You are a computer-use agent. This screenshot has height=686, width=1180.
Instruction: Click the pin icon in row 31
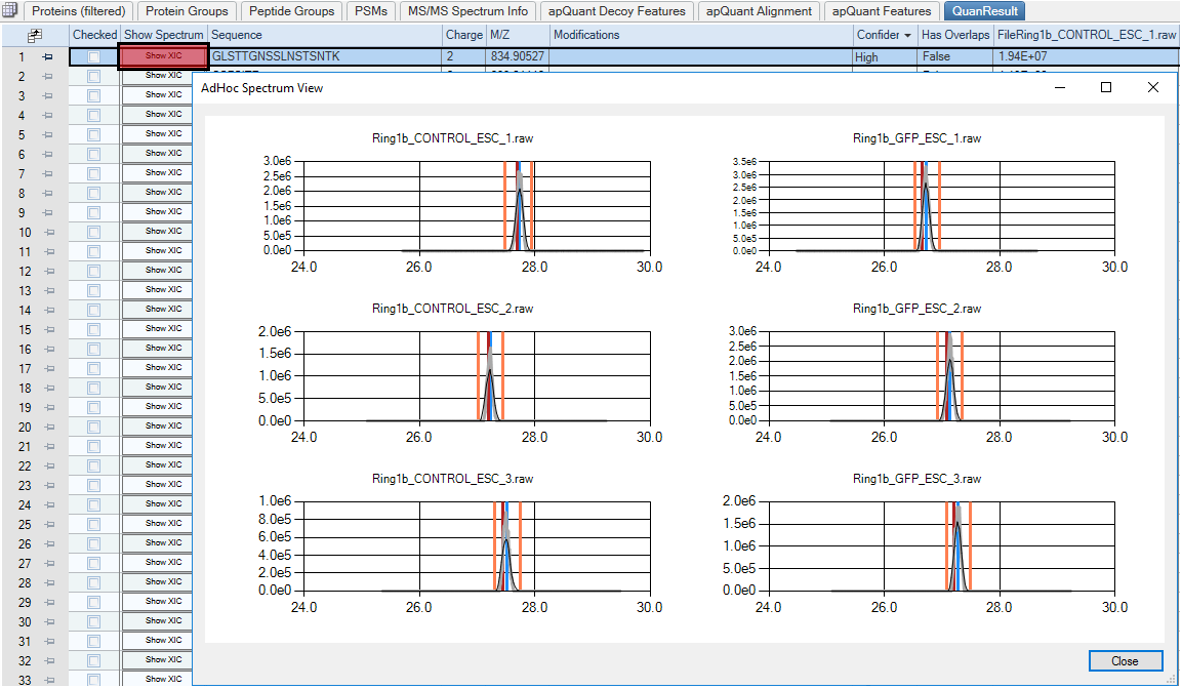[x=50, y=642]
